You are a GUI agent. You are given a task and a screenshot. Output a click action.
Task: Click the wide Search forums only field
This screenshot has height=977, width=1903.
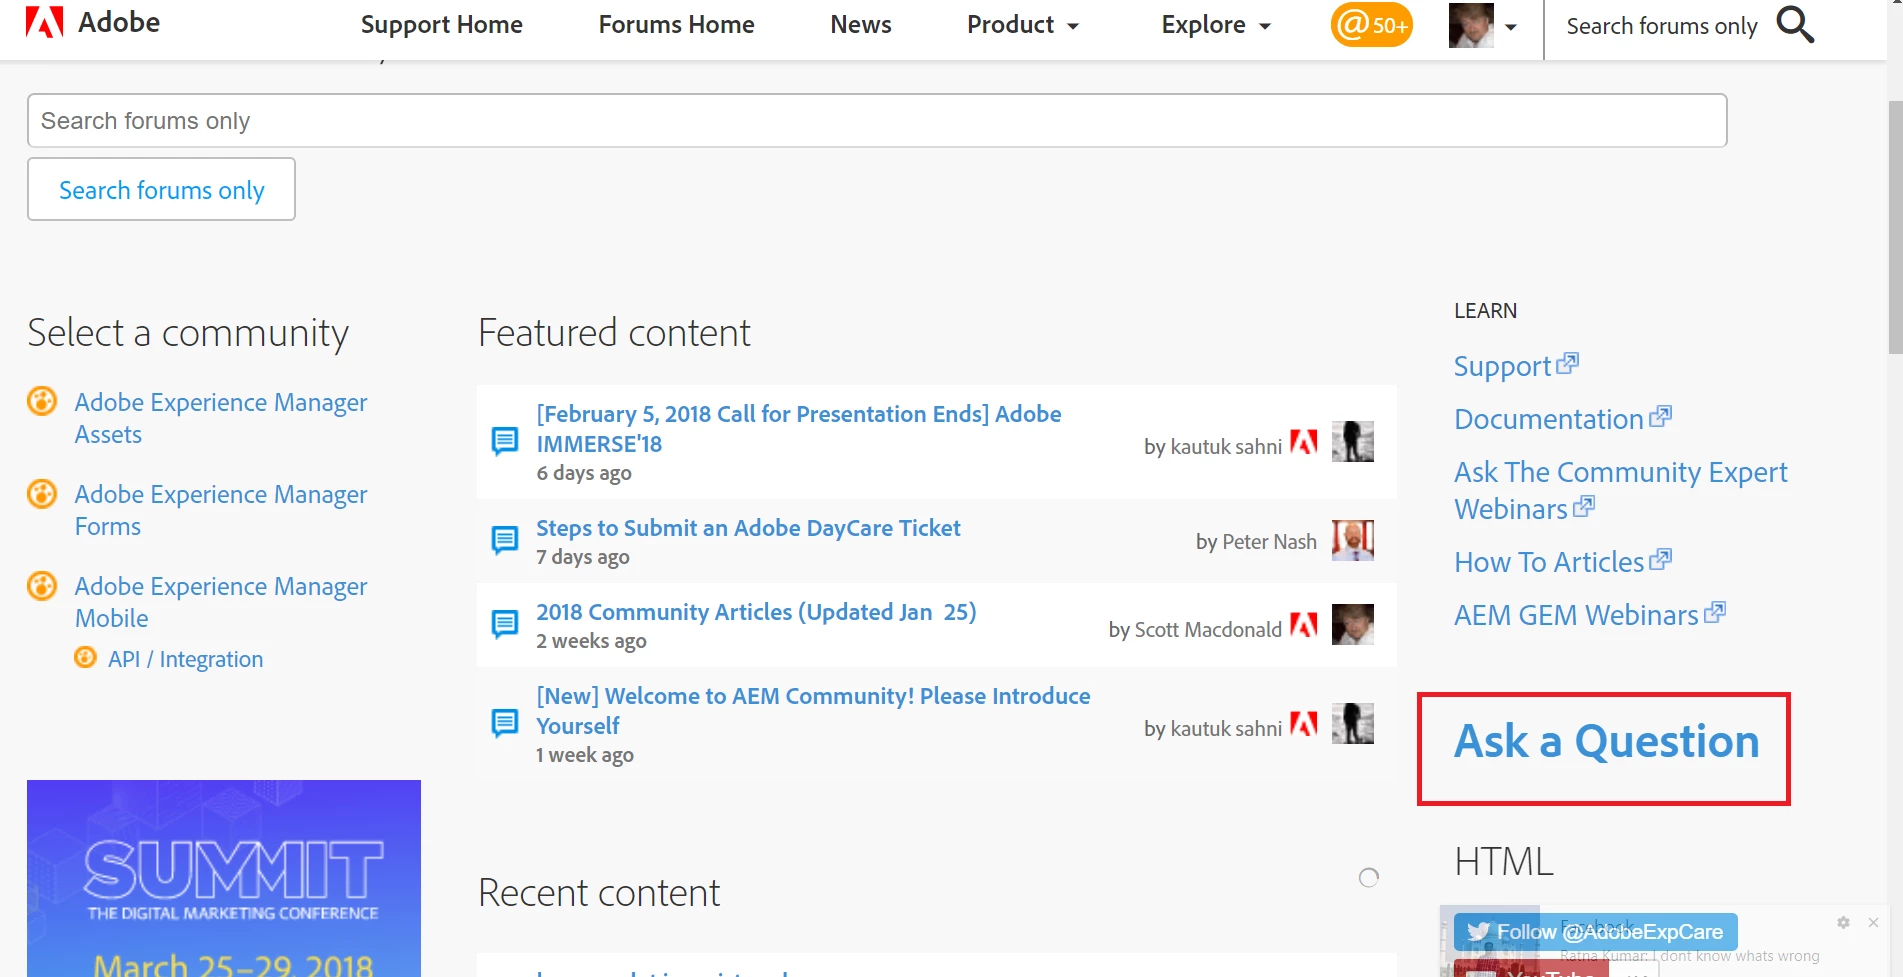point(876,121)
